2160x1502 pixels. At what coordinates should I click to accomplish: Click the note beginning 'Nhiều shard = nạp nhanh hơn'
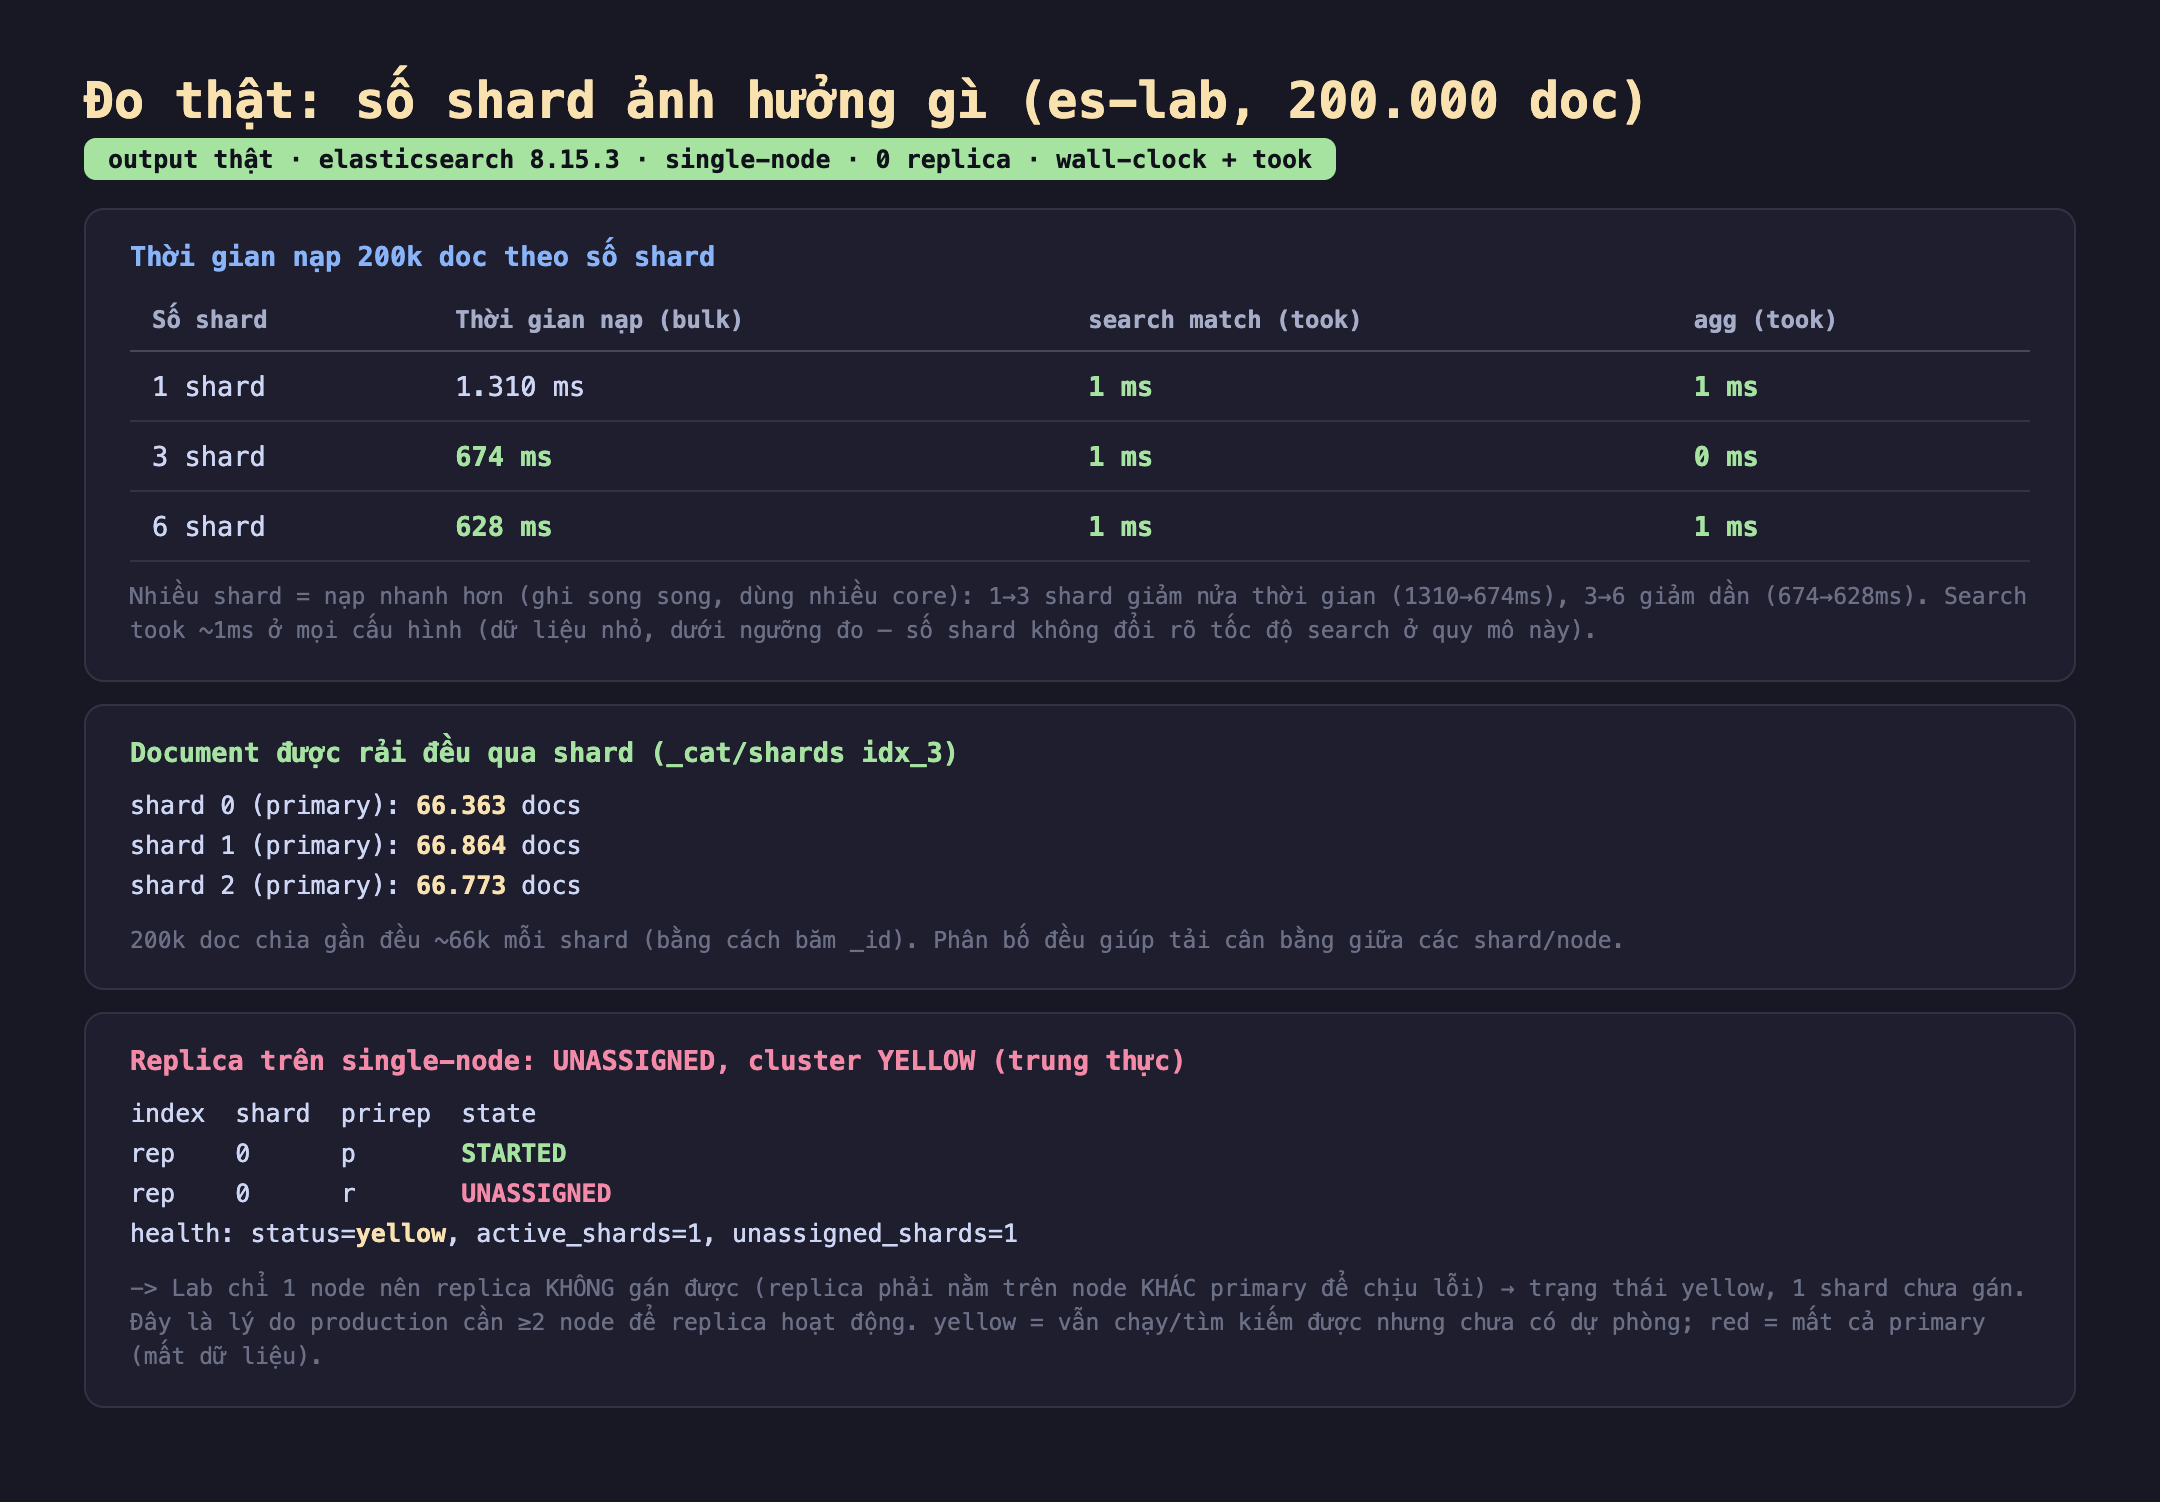[x=1078, y=612]
